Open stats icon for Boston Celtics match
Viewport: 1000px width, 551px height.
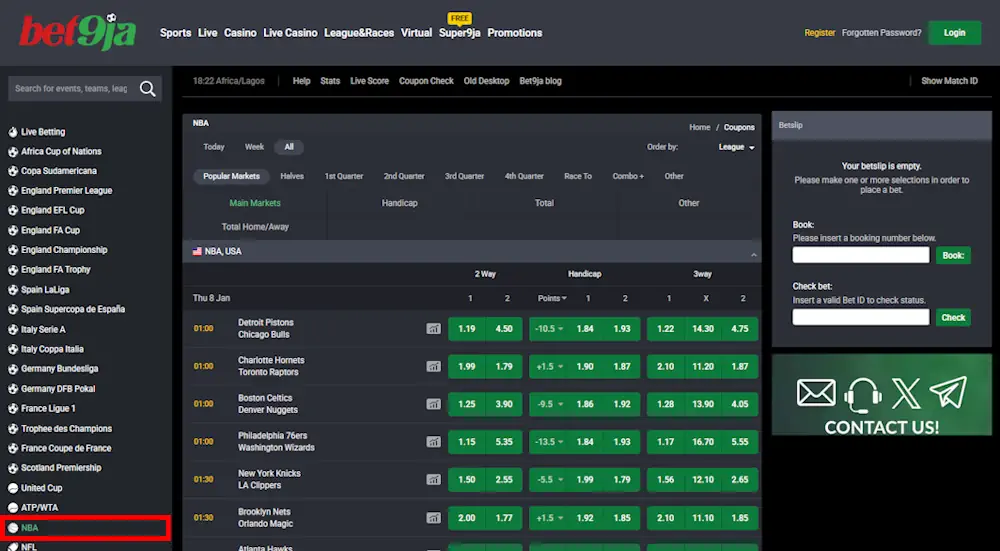pyautogui.click(x=434, y=404)
